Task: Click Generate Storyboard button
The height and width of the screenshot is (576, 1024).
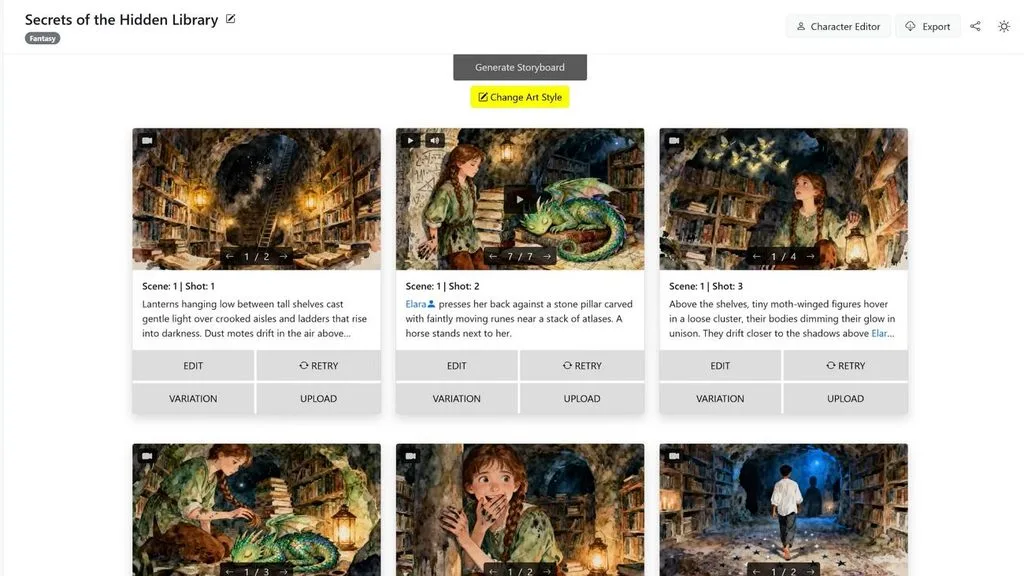Action: [520, 67]
